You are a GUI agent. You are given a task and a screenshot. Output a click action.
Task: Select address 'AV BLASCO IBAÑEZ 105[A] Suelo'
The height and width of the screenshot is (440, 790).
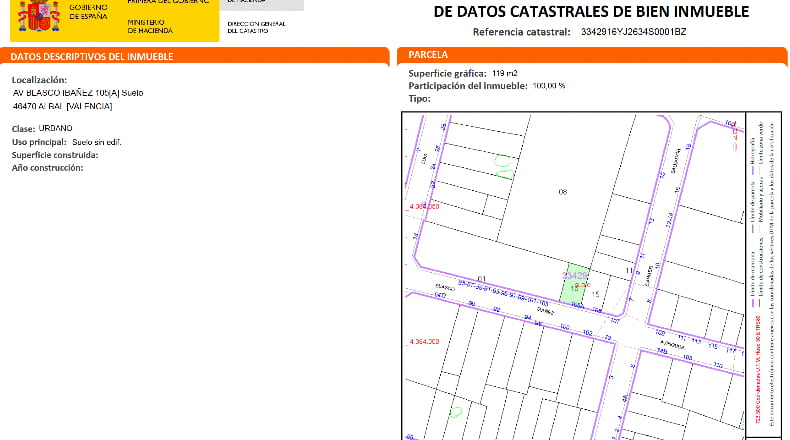(x=78, y=93)
